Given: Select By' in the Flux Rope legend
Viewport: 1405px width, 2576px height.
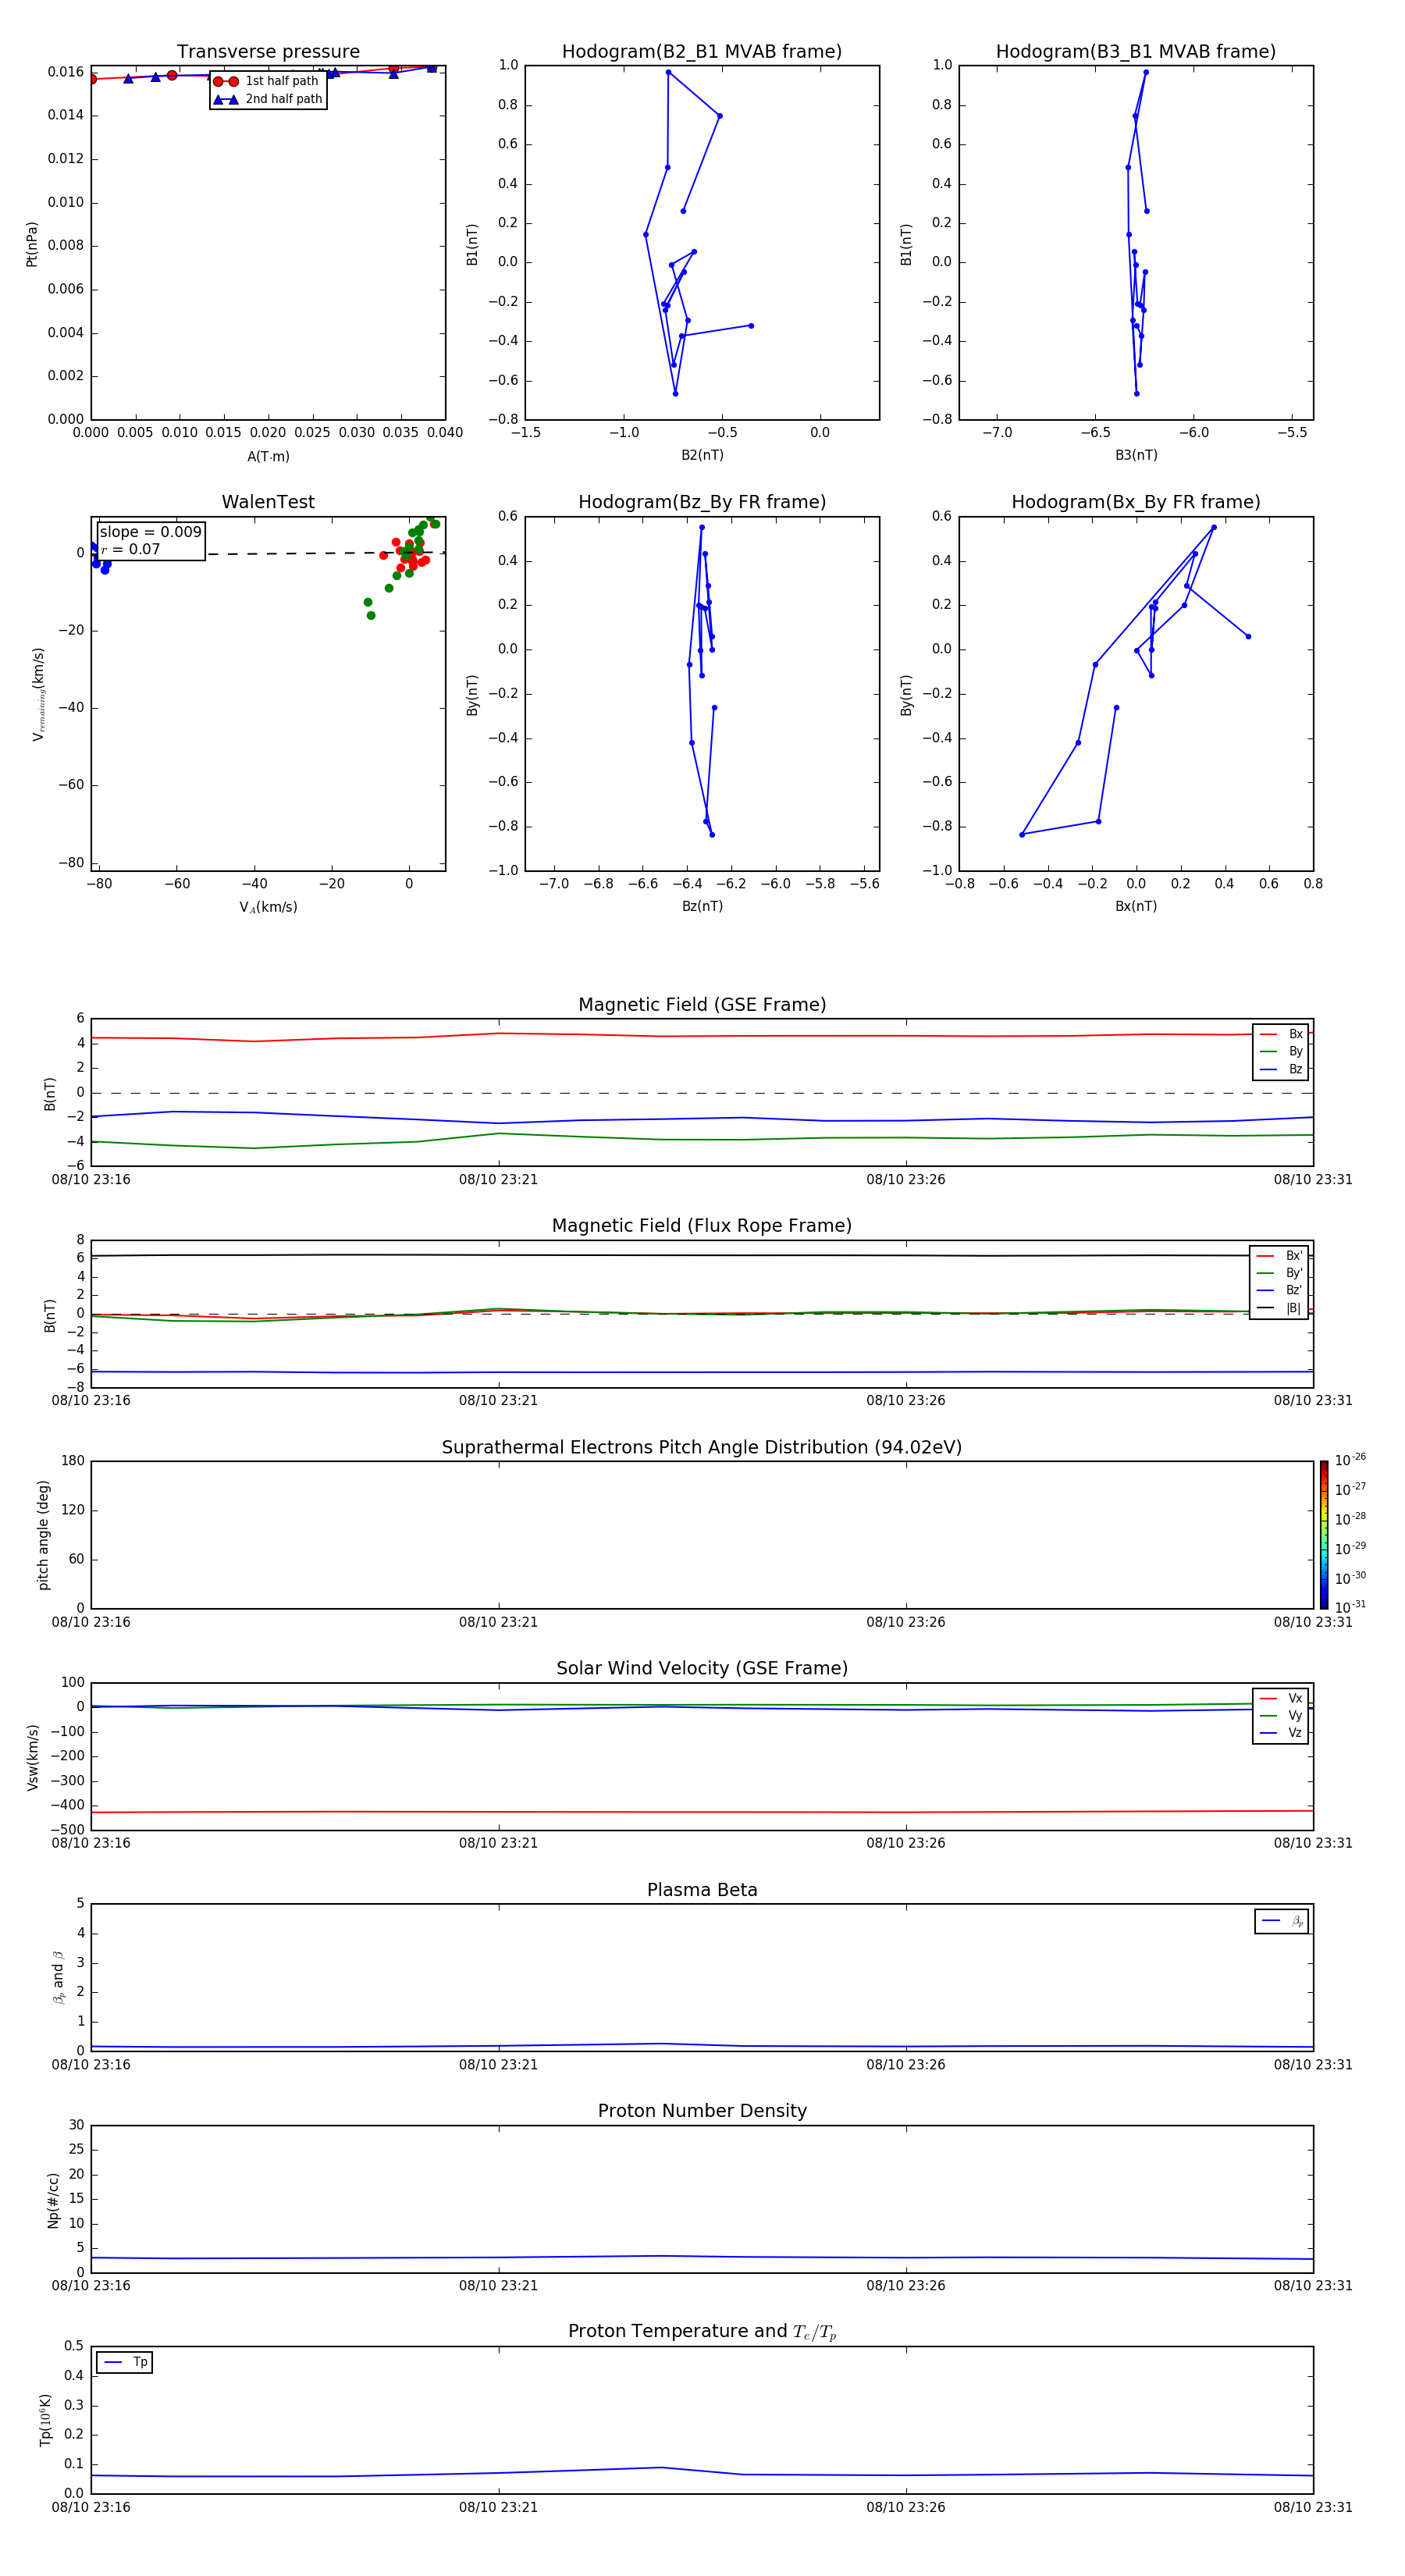Looking at the screenshot, I should coord(1279,1273).
